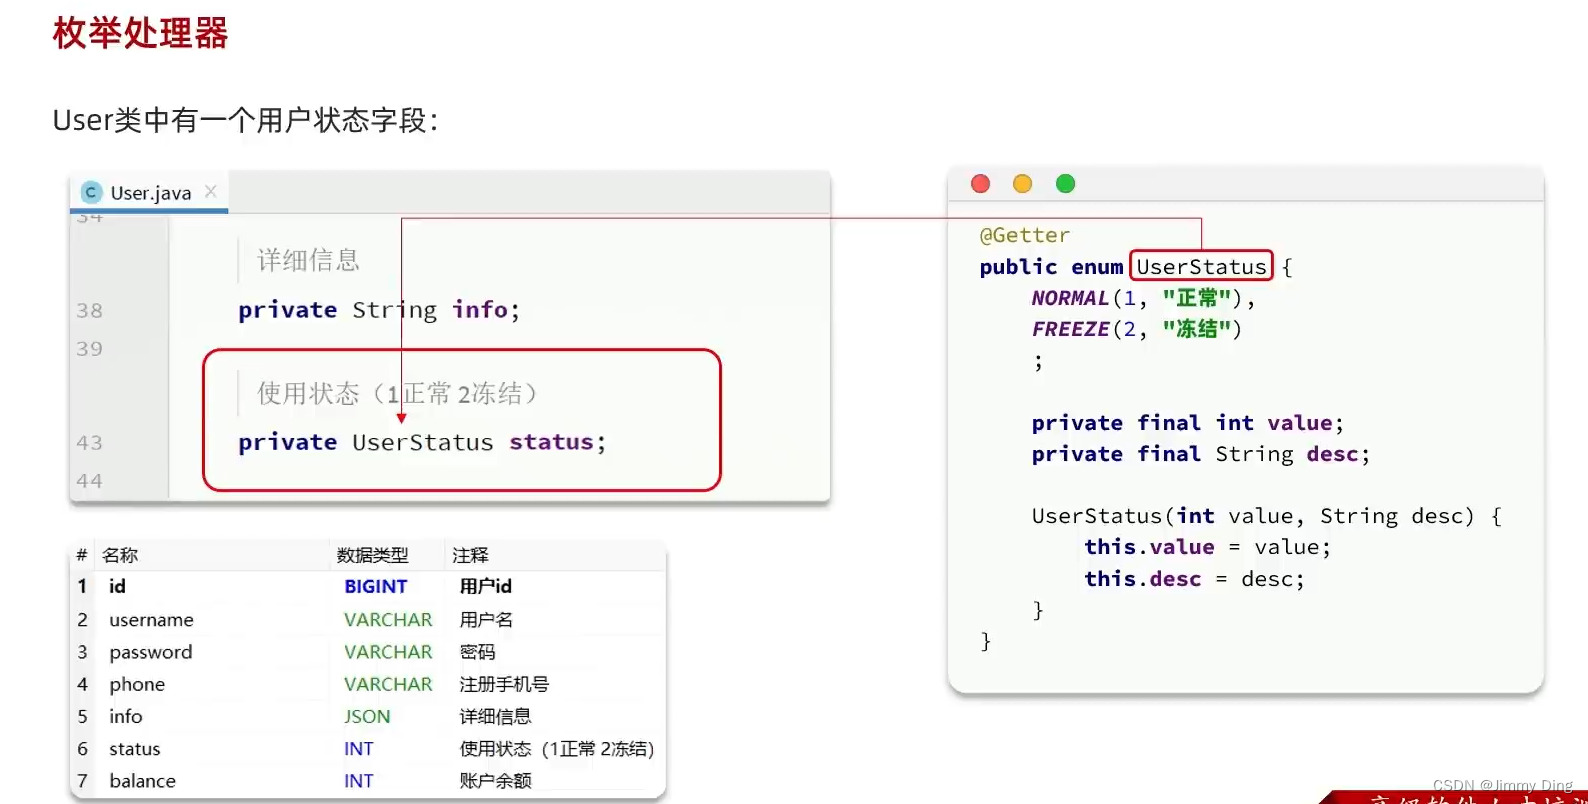The height and width of the screenshot is (804, 1588).
Task: Click the 'info' field name in User.java
Action: pos(480,310)
